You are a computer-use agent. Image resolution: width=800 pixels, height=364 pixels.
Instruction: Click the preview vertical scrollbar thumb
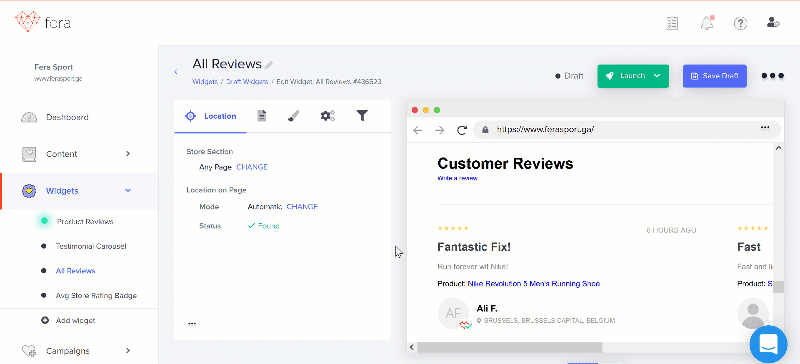(x=778, y=287)
